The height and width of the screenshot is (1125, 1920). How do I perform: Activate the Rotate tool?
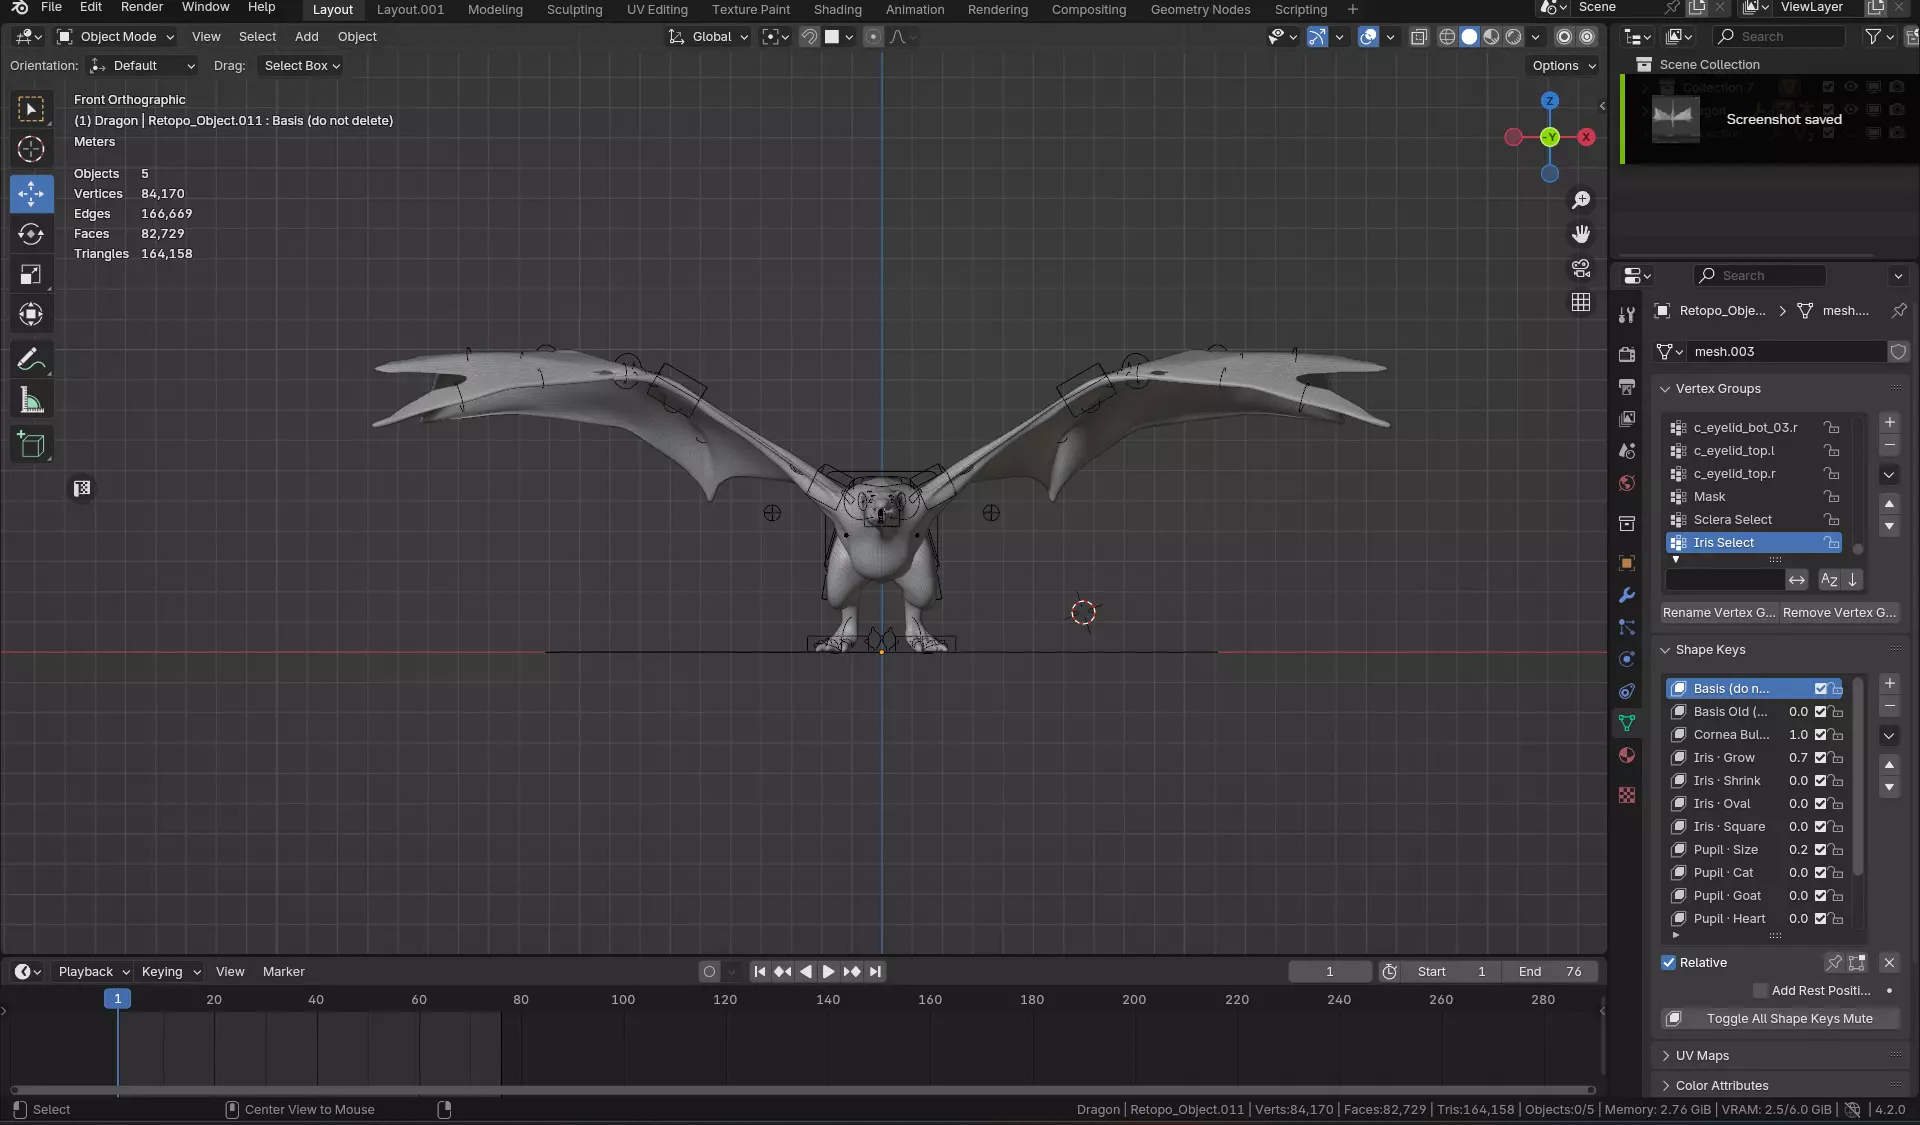pos(31,234)
